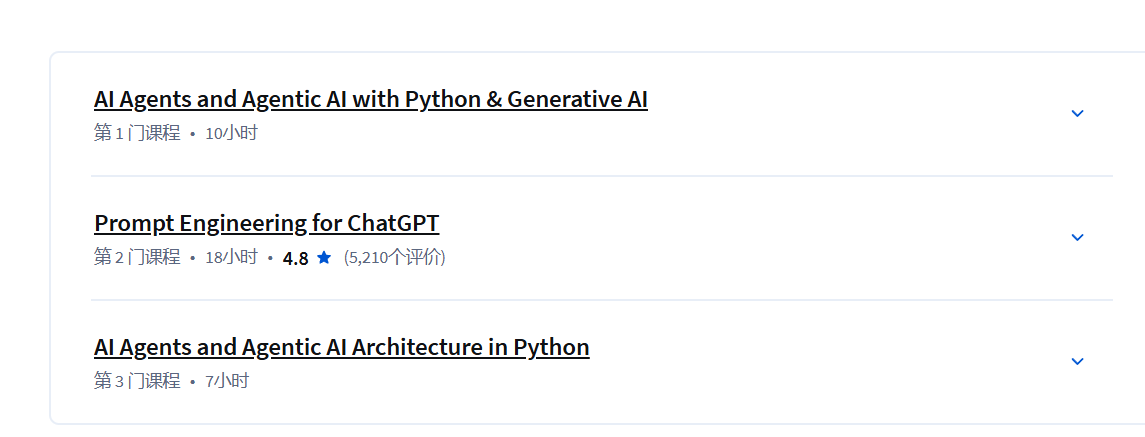The height and width of the screenshot is (437, 1145).
Task: Expand the AI Agents Architecture course chevron
Action: (1077, 362)
